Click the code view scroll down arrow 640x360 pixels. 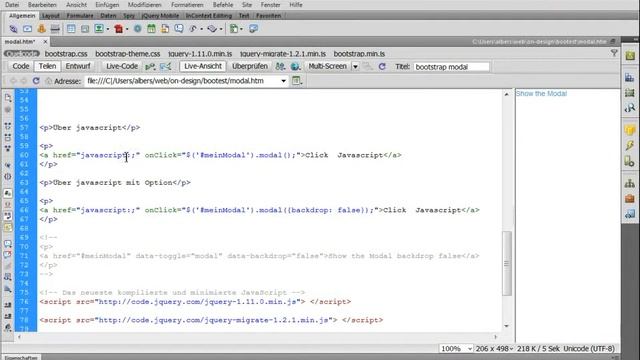[x=507, y=326]
